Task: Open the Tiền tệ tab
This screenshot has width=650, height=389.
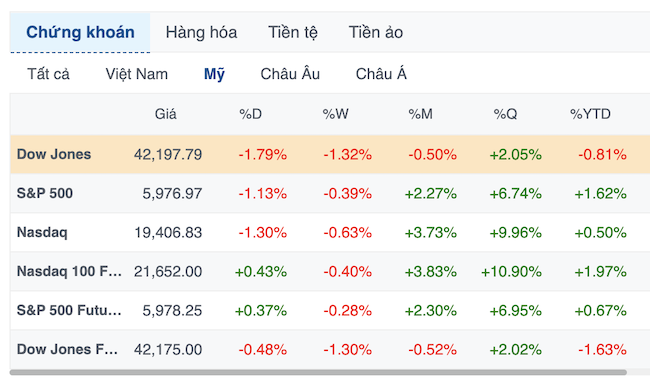Action: click(293, 32)
